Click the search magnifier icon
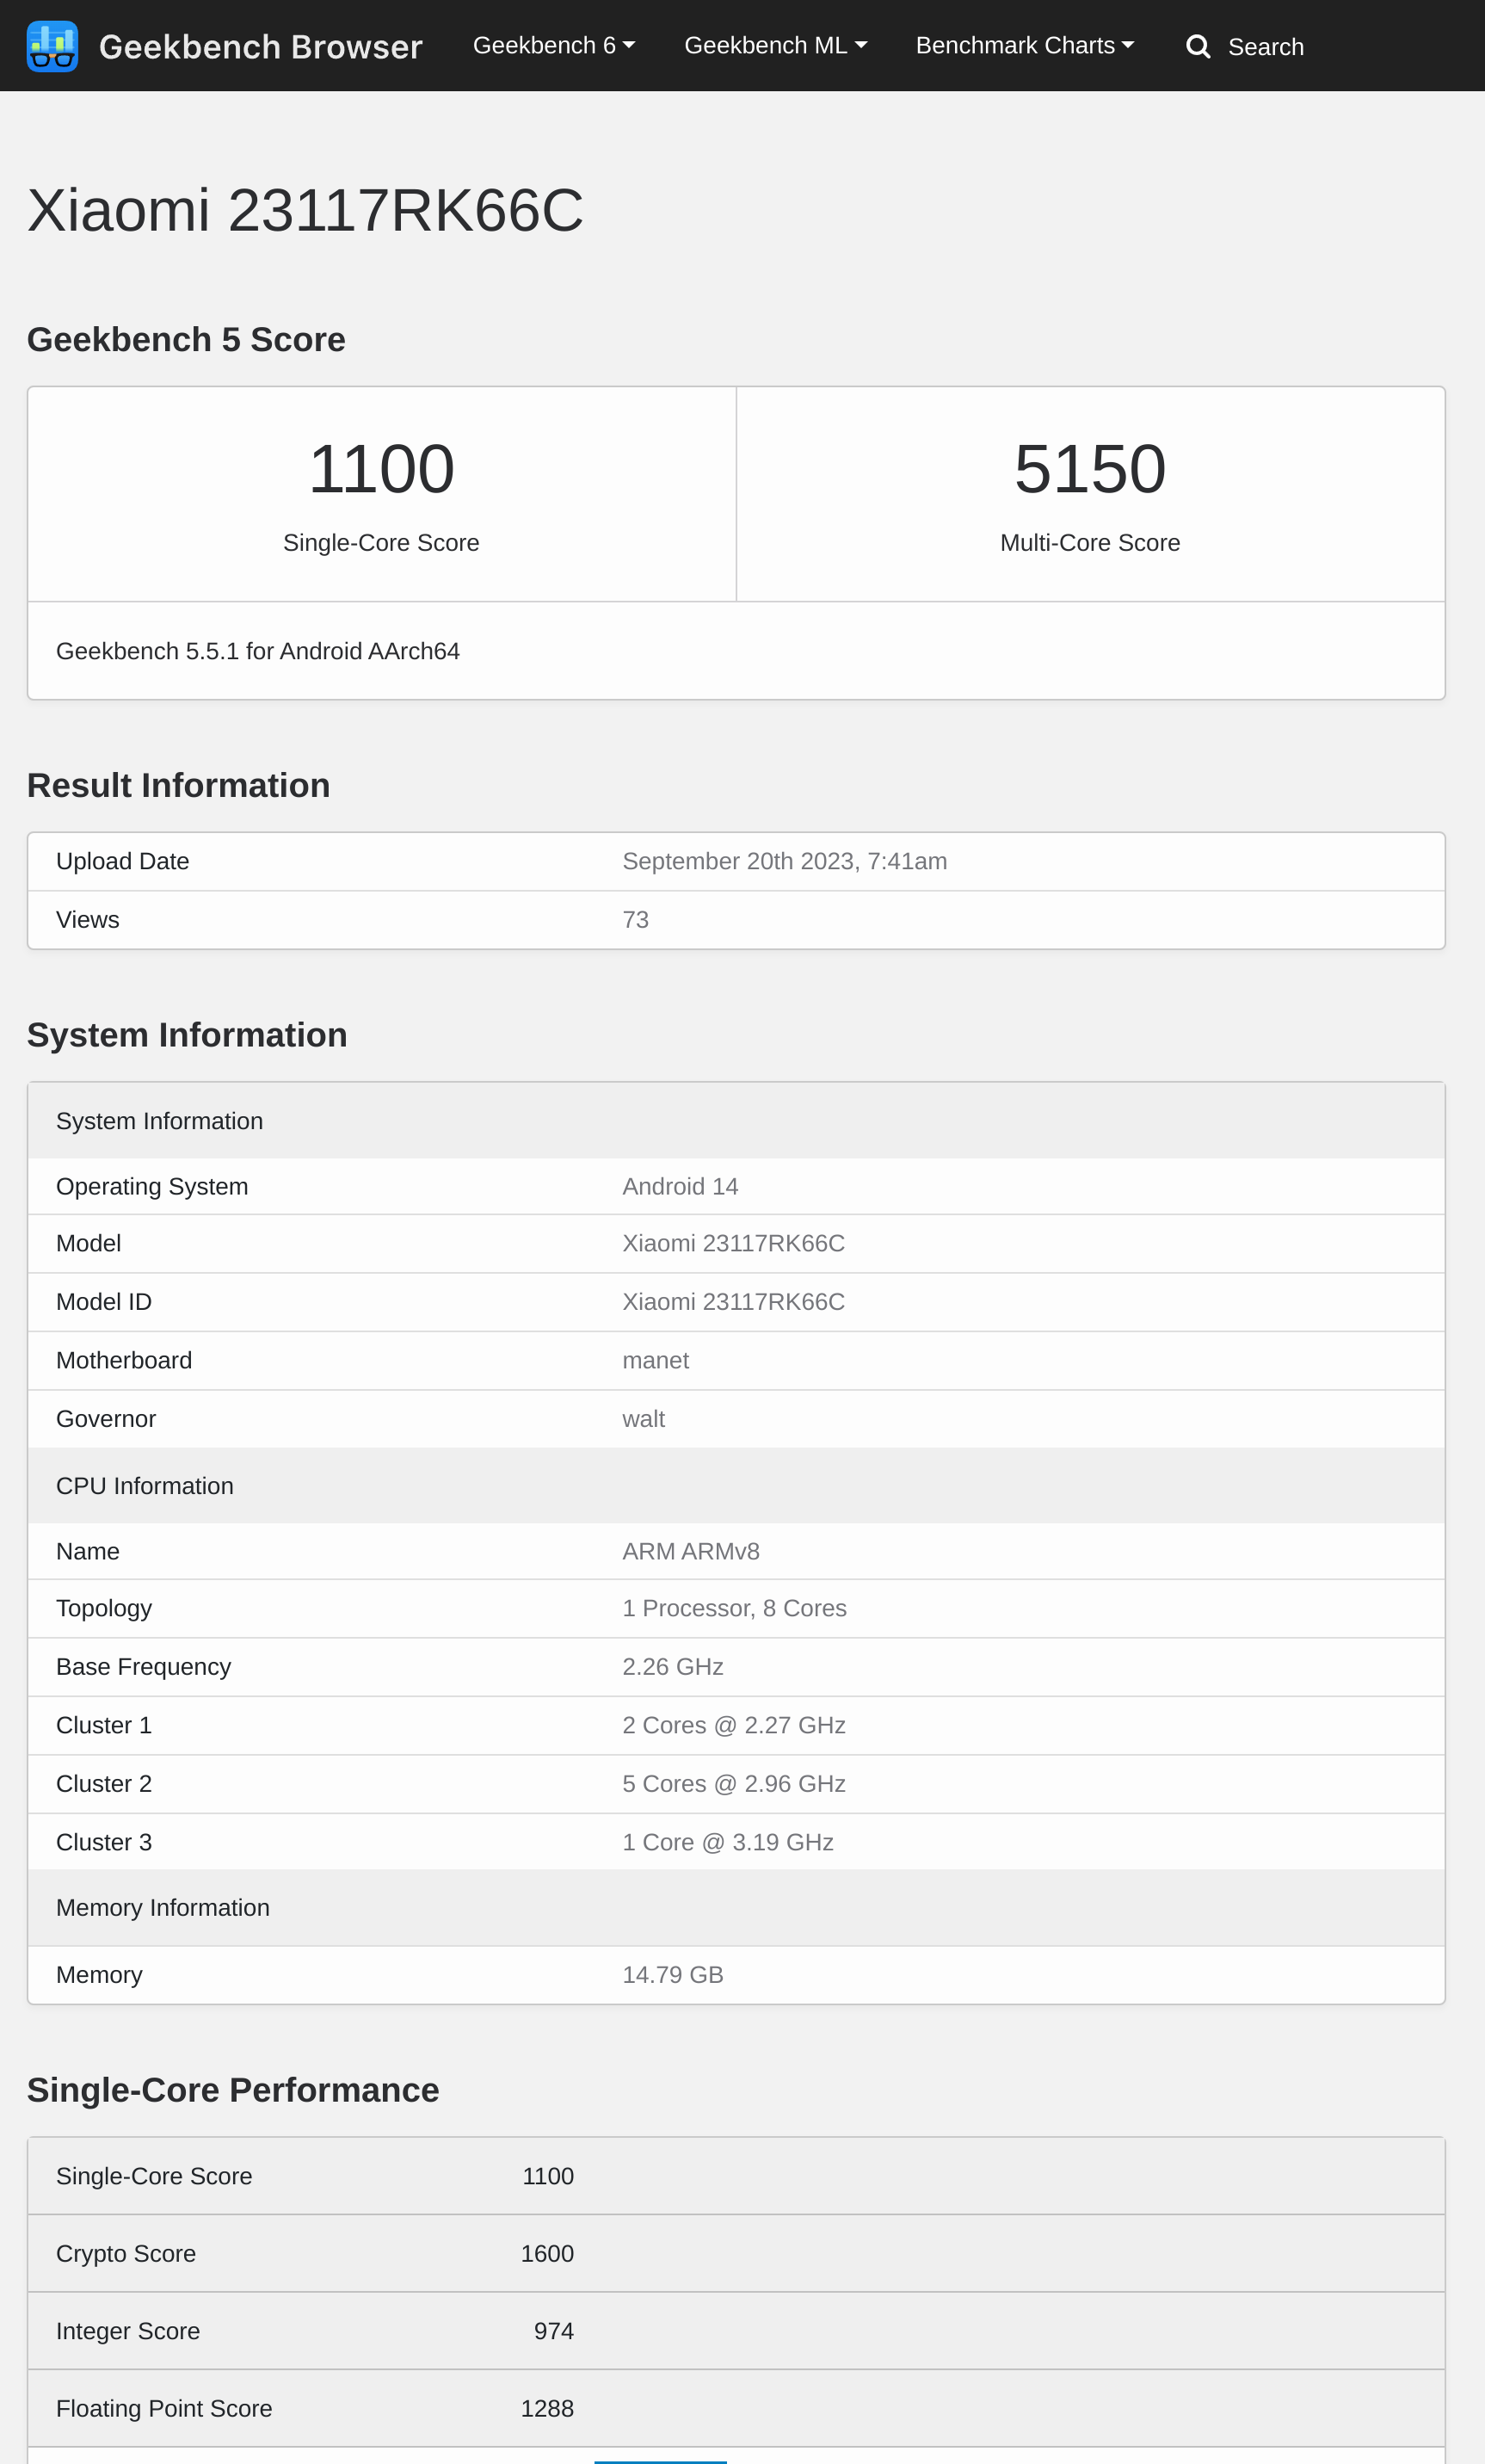 pyautogui.click(x=1197, y=47)
